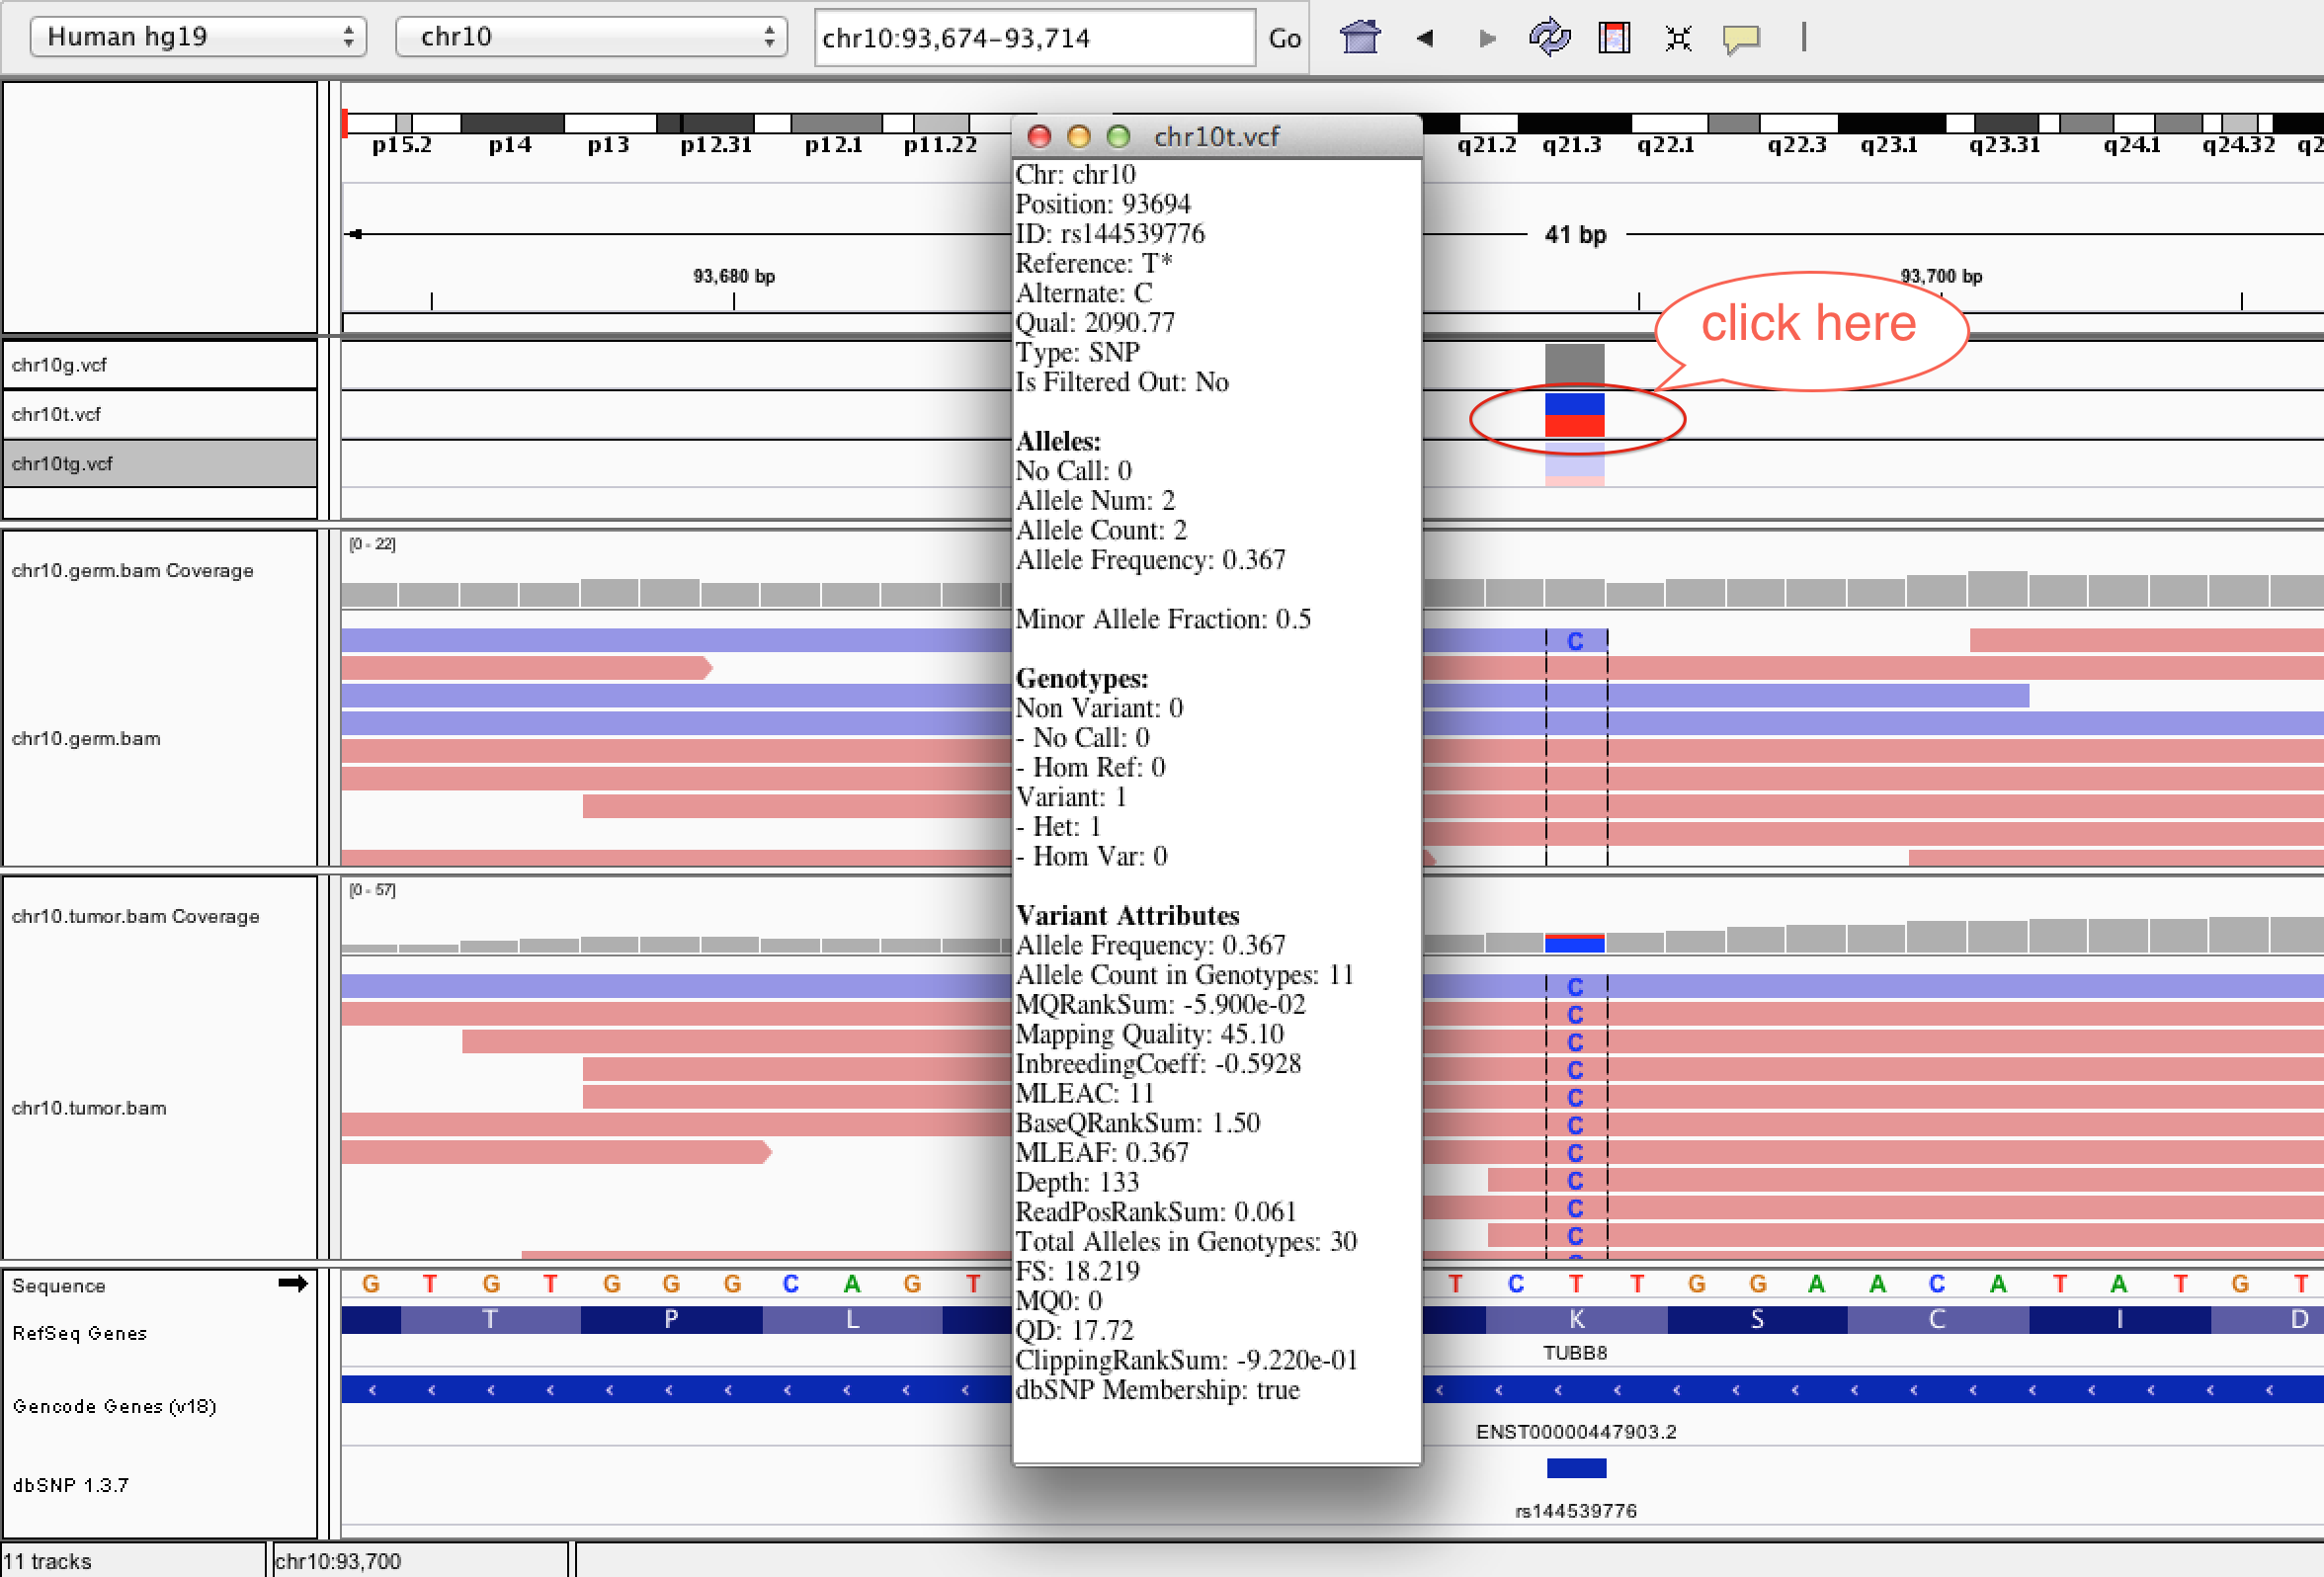
Task: Click the Home icon in toolbar
Action: pos(1360,38)
